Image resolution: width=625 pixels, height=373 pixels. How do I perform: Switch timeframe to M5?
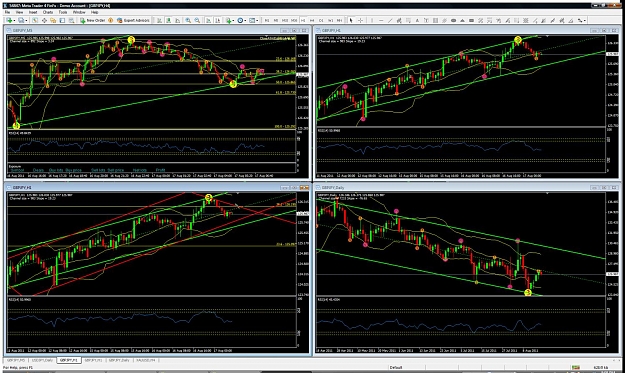[x=276, y=20]
